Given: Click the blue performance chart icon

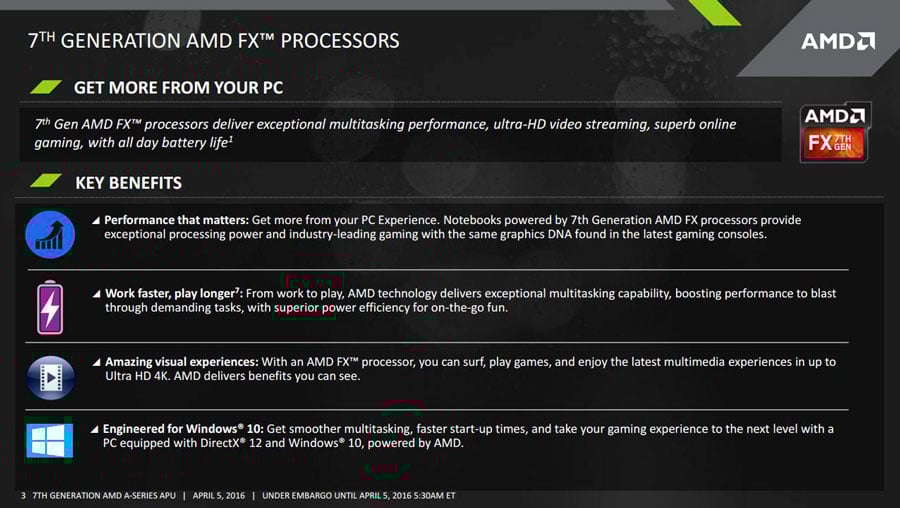Looking at the screenshot, I should pos(50,234).
